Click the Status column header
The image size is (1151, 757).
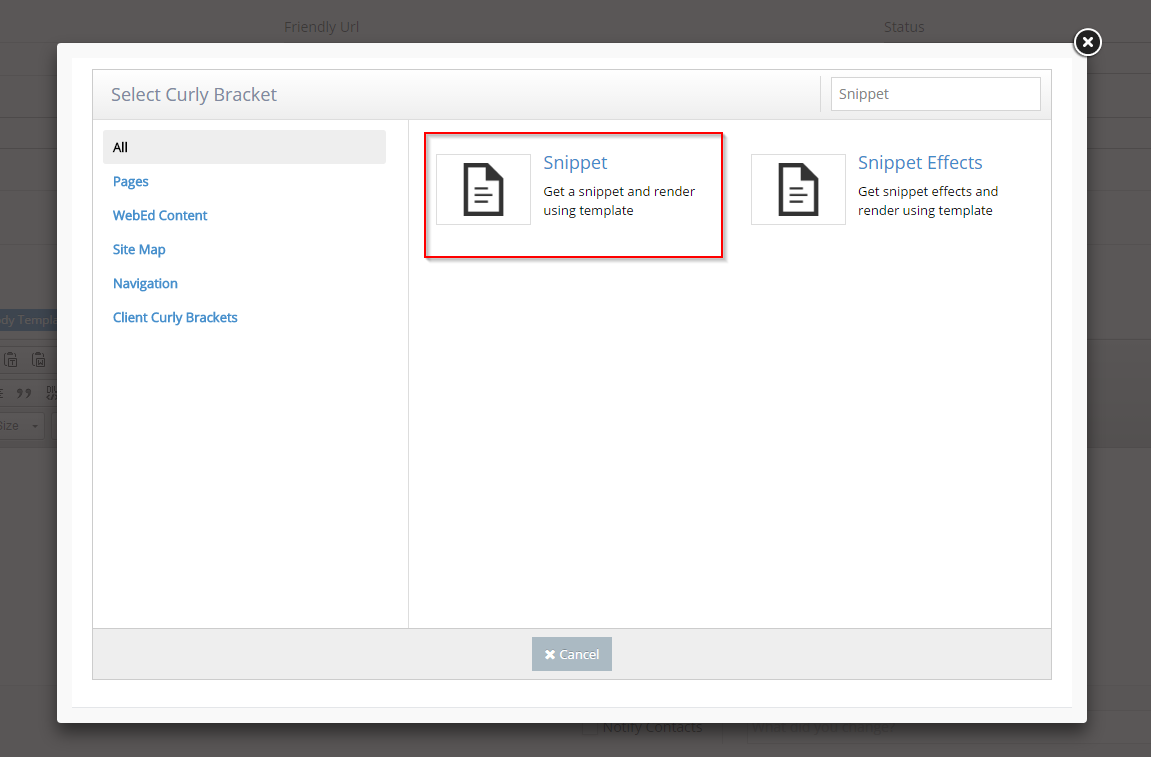[x=904, y=27]
